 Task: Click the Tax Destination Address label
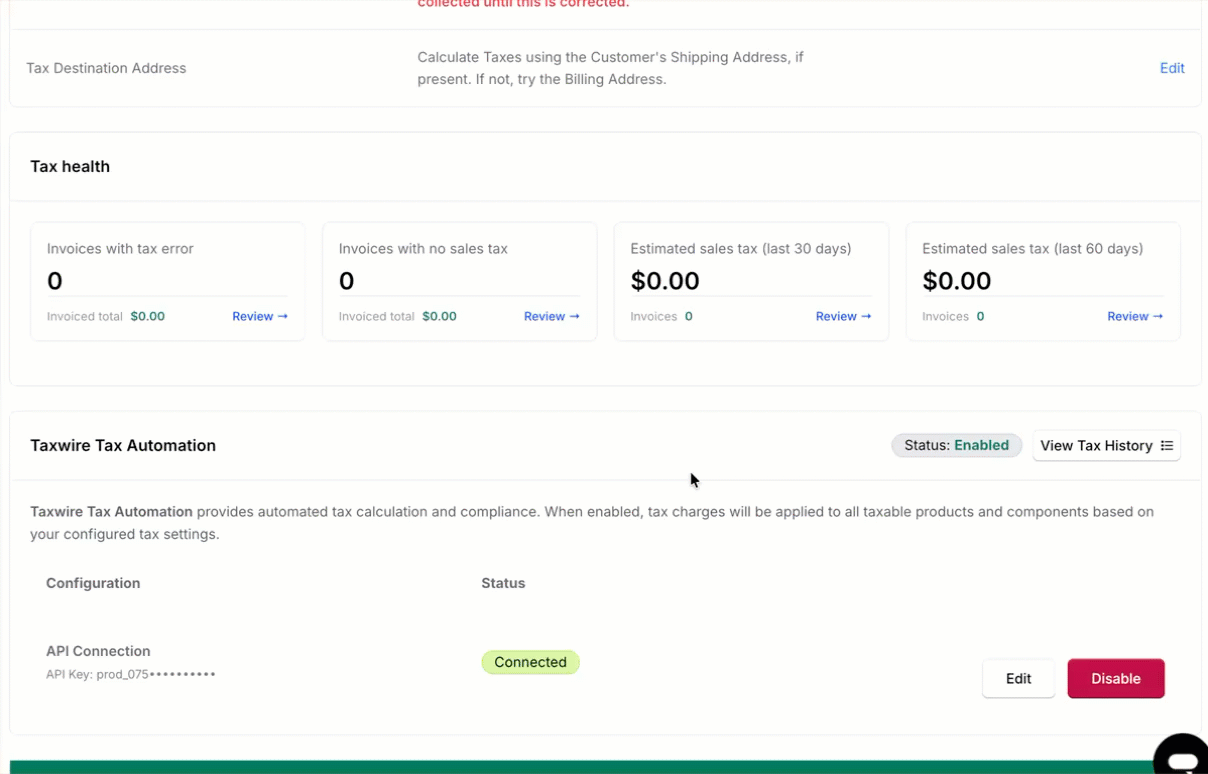(x=106, y=68)
